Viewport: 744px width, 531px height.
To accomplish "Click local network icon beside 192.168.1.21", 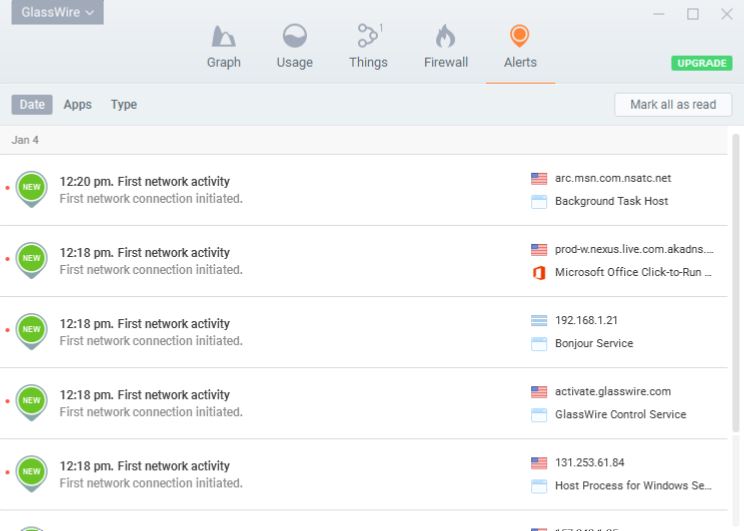I will click(539, 321).
